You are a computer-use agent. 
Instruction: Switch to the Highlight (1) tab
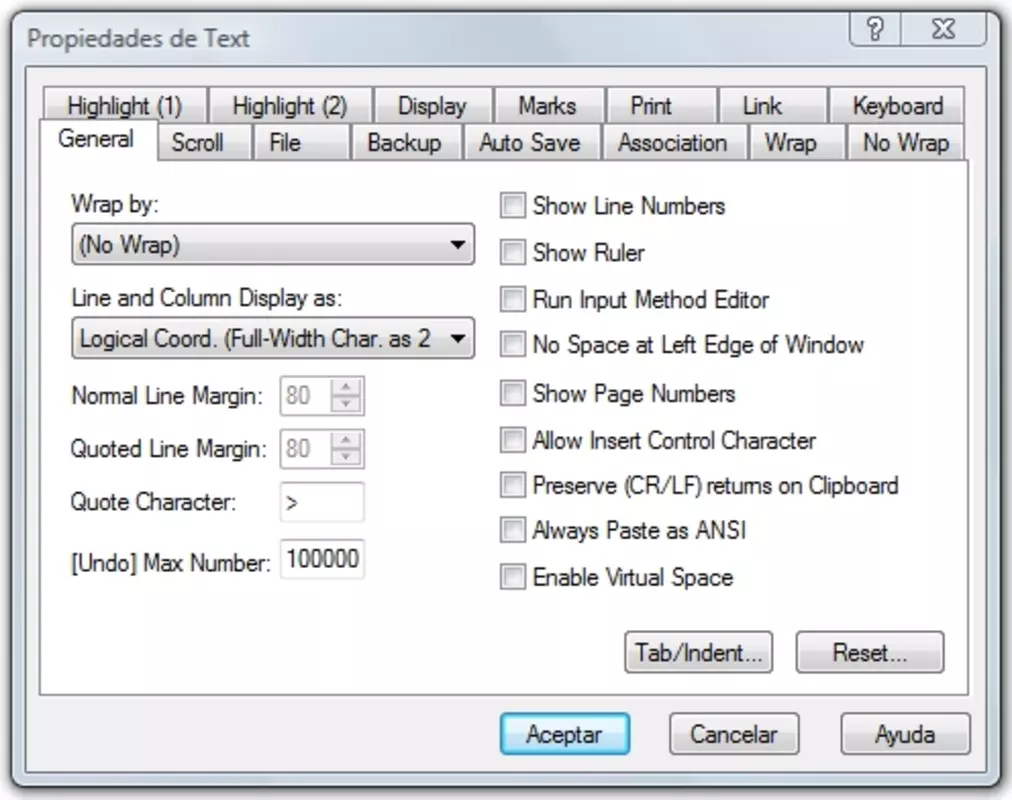point(125,106)
